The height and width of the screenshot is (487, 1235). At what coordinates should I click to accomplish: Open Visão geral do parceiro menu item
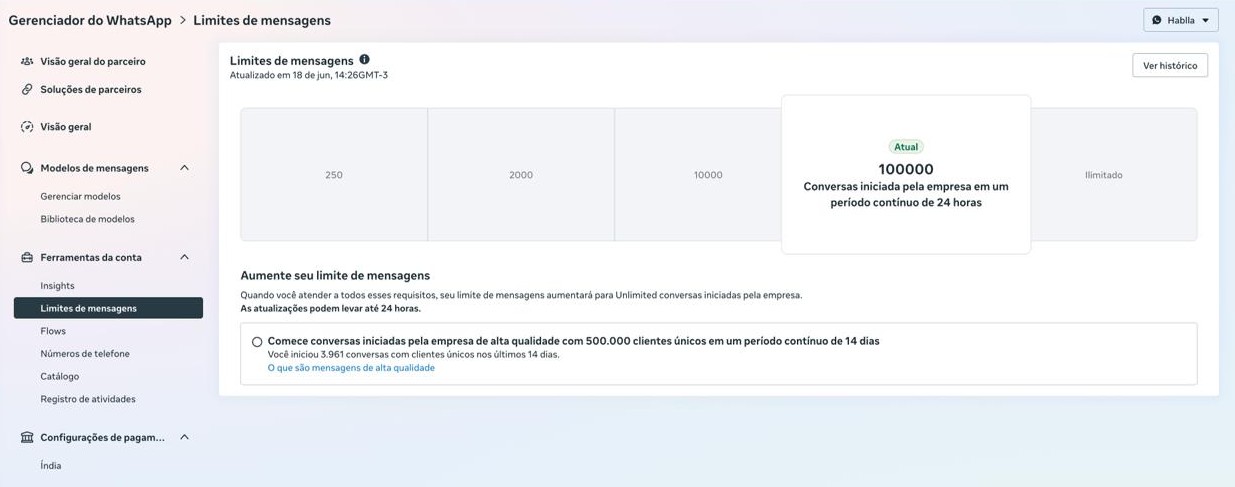click(92, 61)
